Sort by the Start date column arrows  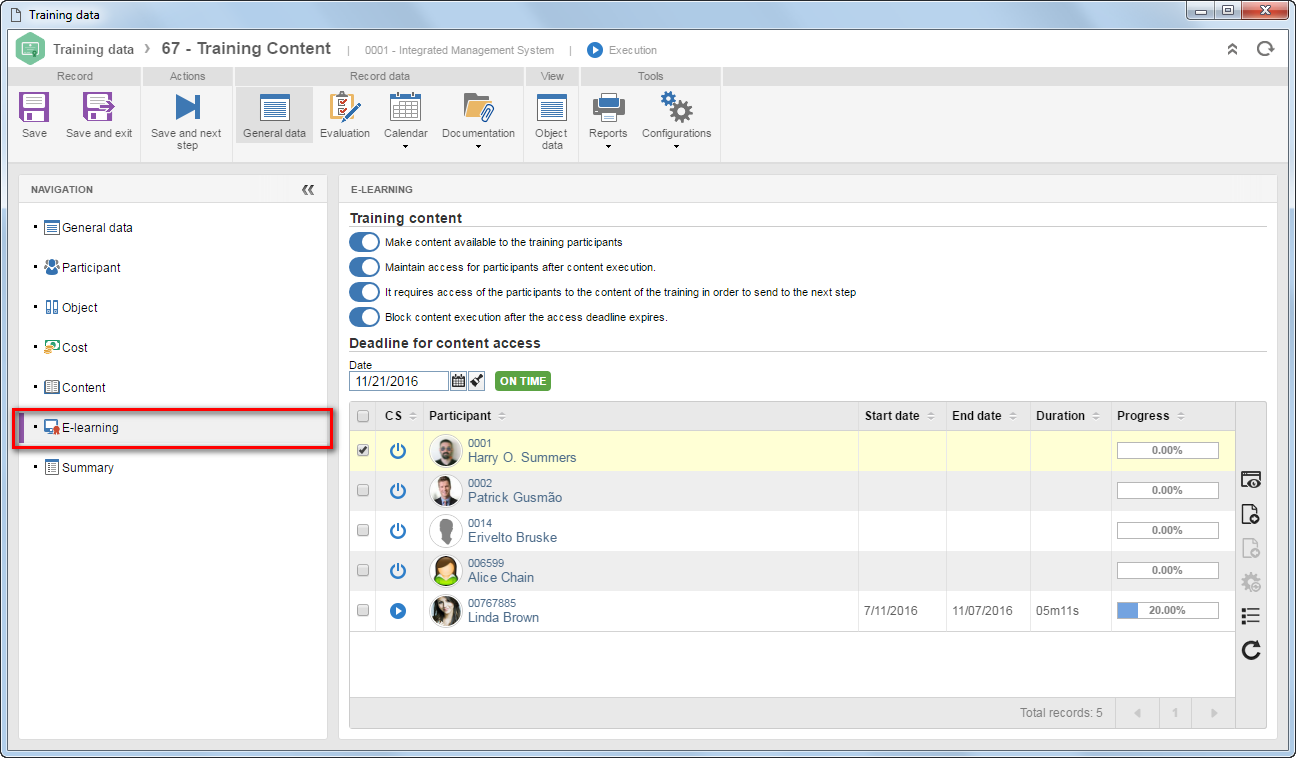(931, 416)
